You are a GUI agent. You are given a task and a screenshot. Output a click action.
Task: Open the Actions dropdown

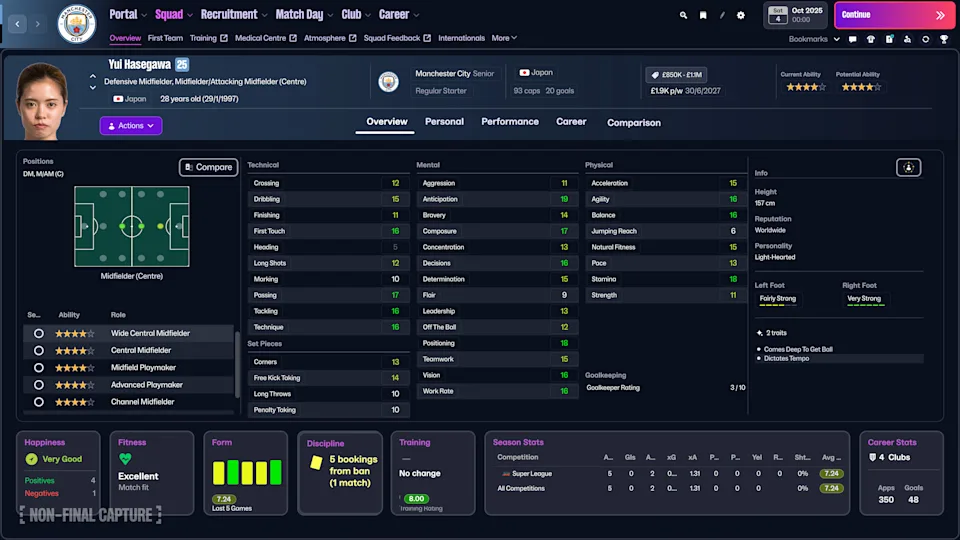click(x=130, y=126)
